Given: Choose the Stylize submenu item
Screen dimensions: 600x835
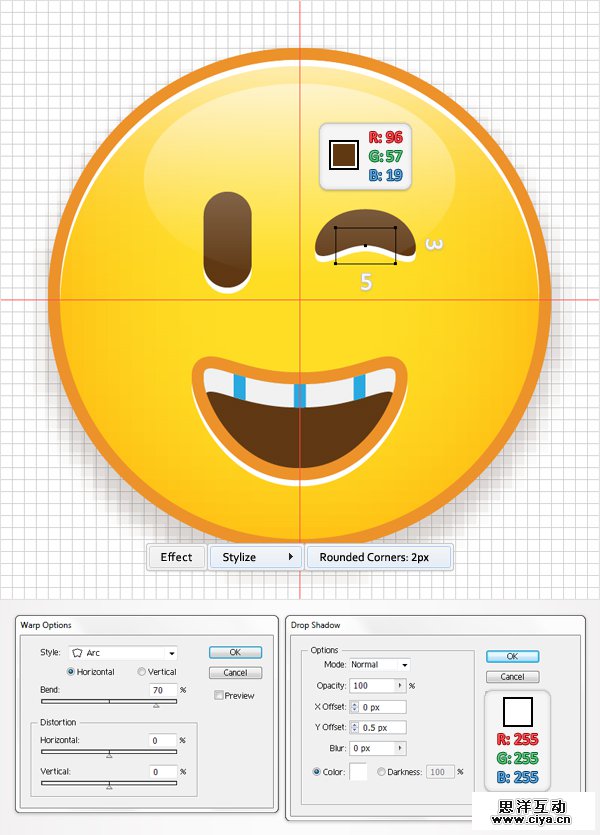Looking at the screenshot, I should 255,557.
